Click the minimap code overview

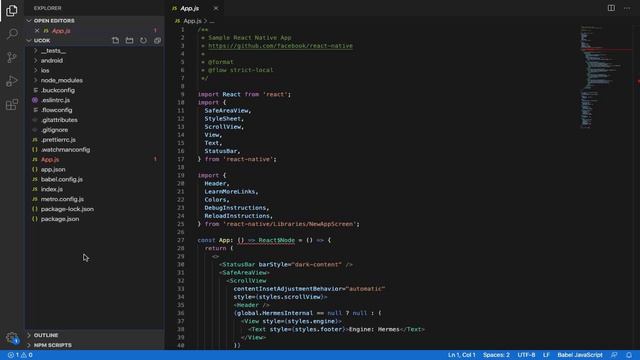pos(606,78)
